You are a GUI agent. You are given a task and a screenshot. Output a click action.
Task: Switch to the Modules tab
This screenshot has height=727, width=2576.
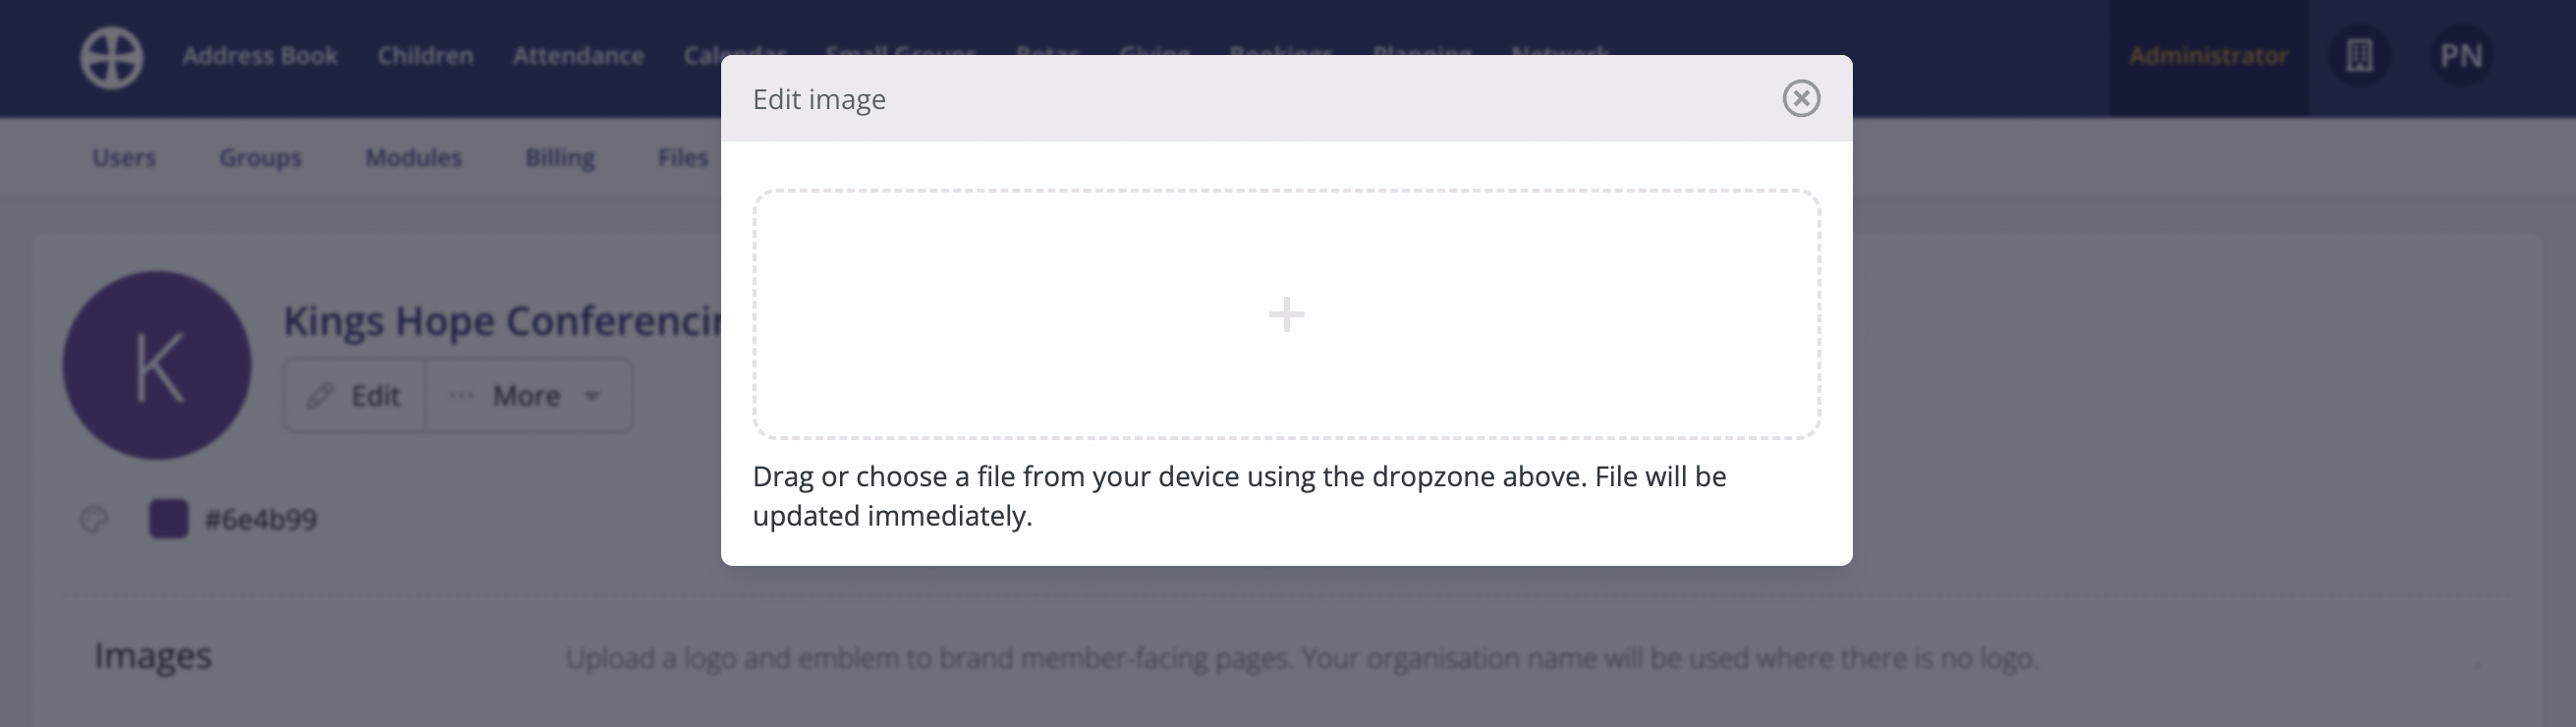[x=413, y=158]
